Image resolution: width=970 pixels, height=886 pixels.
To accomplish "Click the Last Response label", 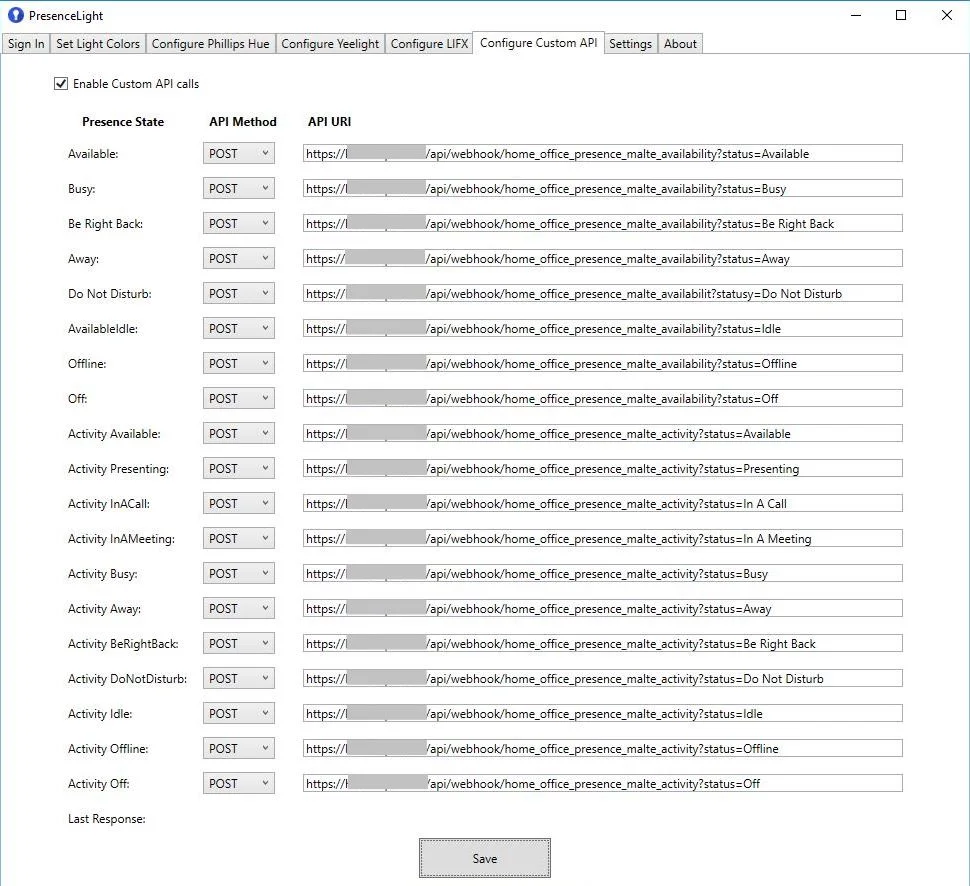I will [106, 819].
